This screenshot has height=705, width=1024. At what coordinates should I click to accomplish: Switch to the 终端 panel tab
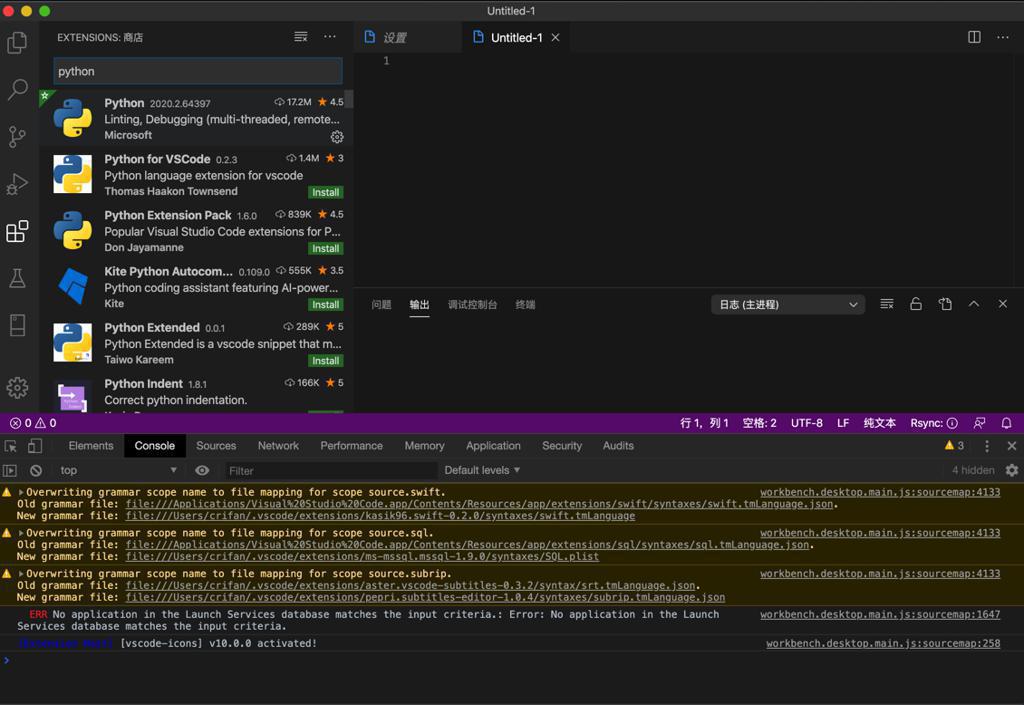(525, 304)
